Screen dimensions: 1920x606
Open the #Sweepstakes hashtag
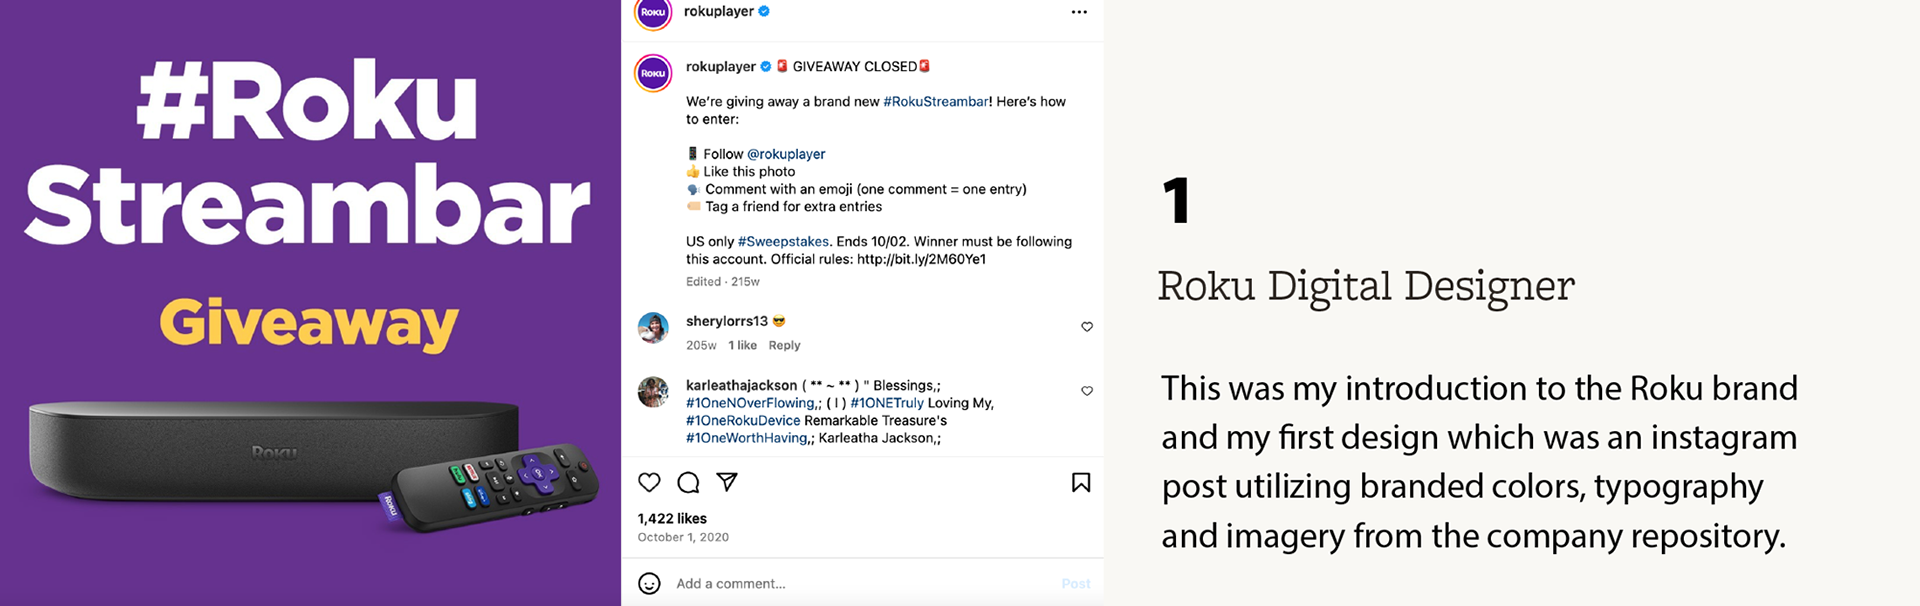783,242
